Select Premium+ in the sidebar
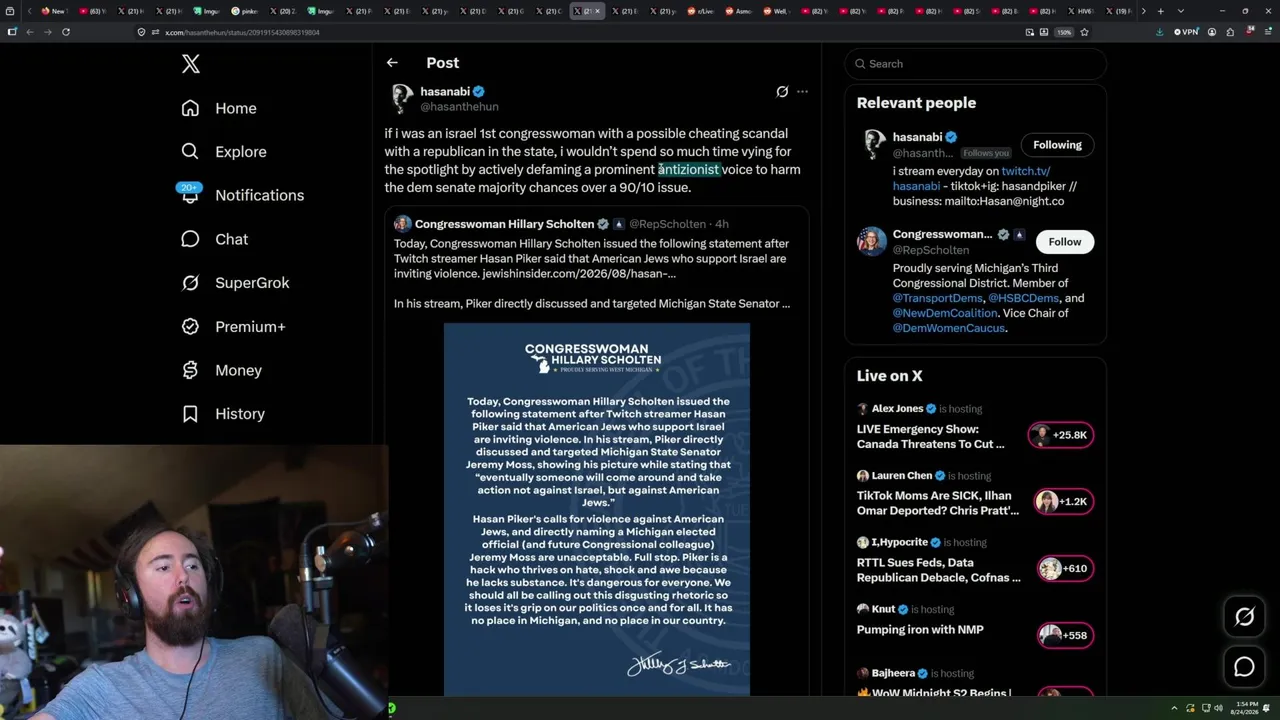 [233, 326]
